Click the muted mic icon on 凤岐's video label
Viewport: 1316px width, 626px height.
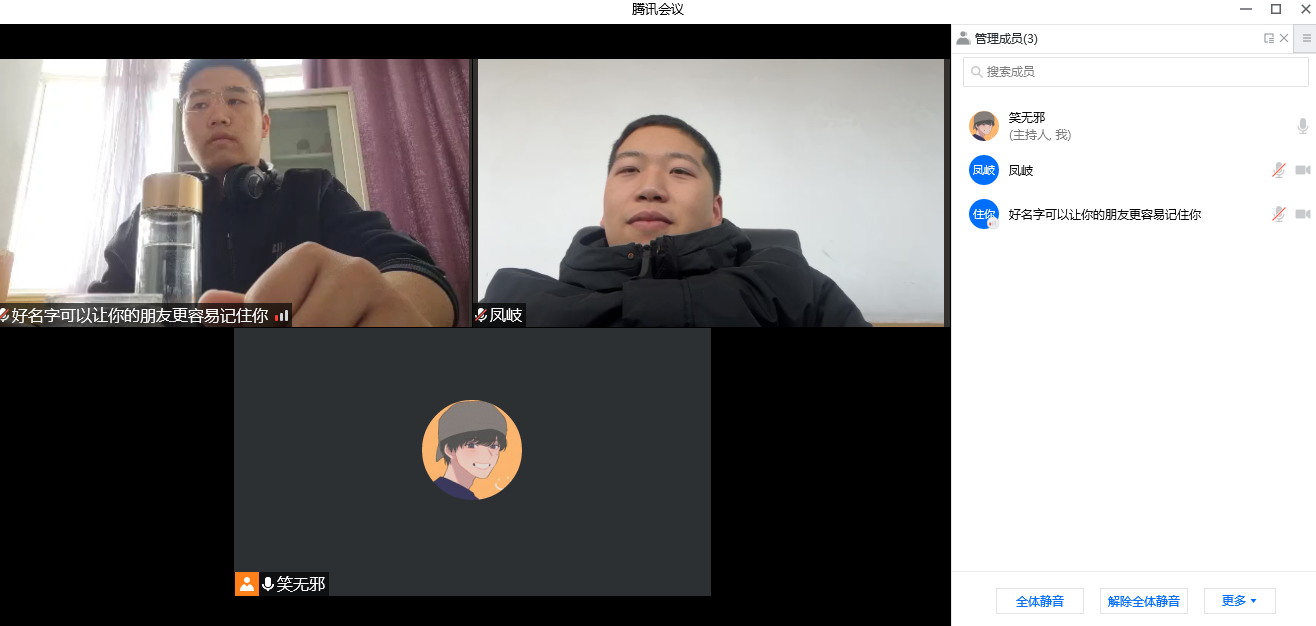481,315
